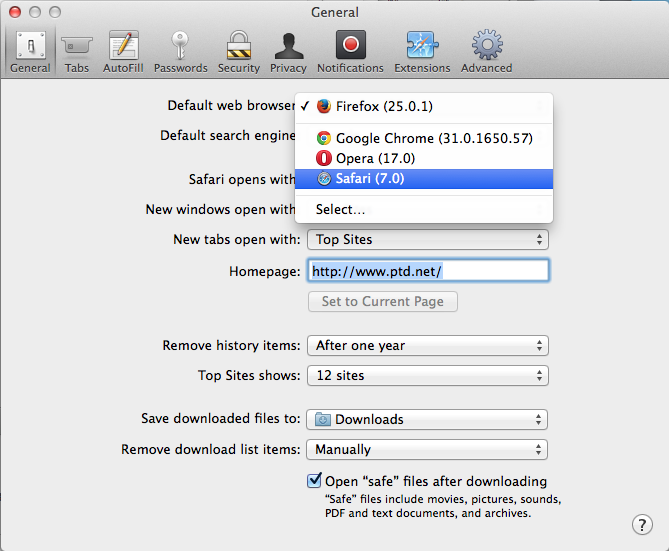The width and height of the screenshot is (669, 551).
Task: Open Remove history items dropdown
Action: click(428, 345)
